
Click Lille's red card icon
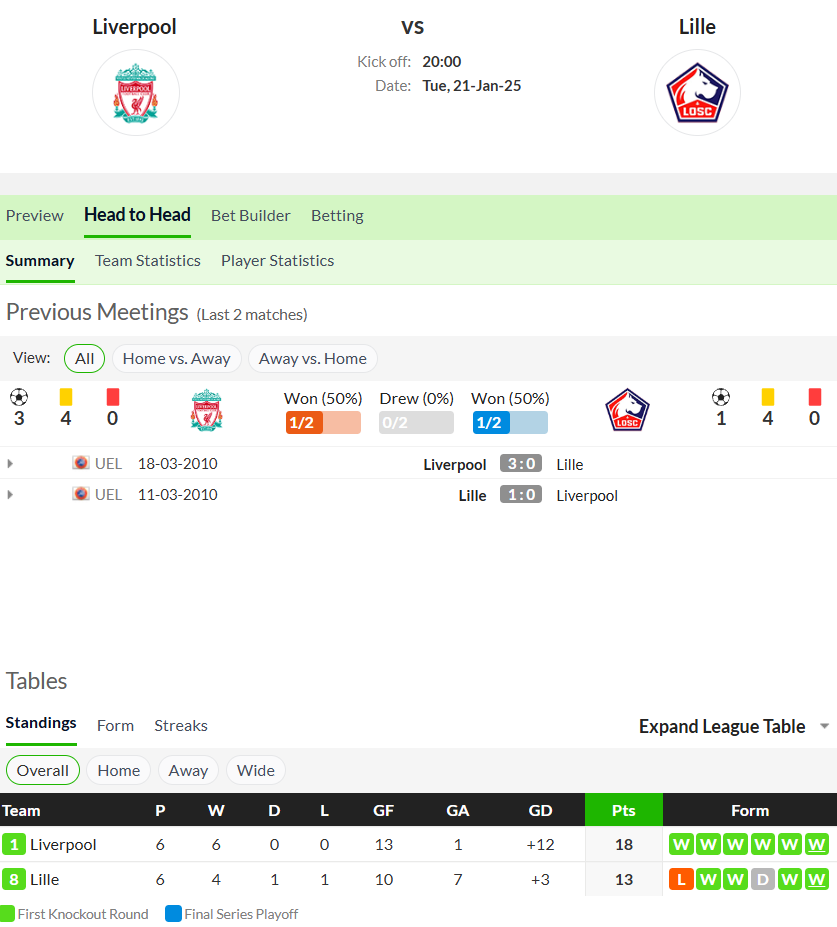(x=815, y=397)
